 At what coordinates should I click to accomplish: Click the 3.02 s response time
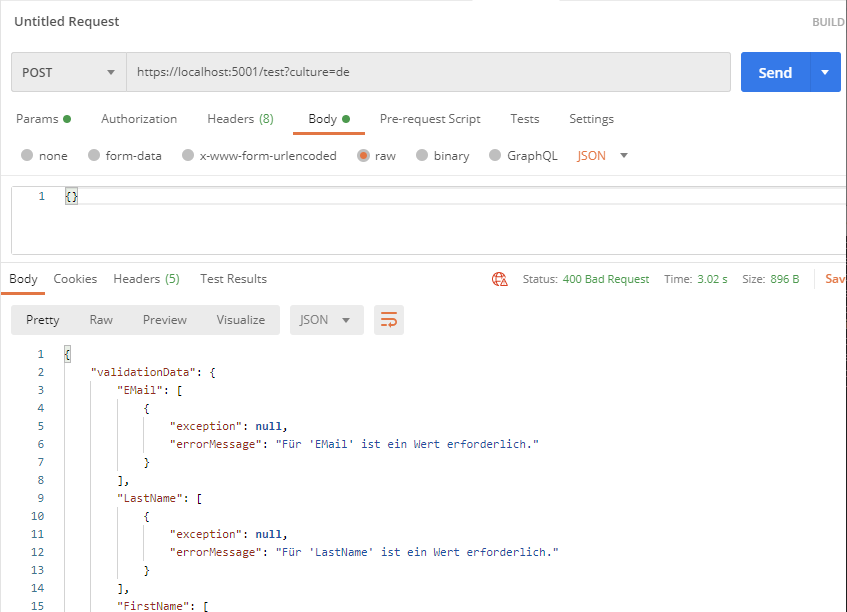[x=712, y=279]
